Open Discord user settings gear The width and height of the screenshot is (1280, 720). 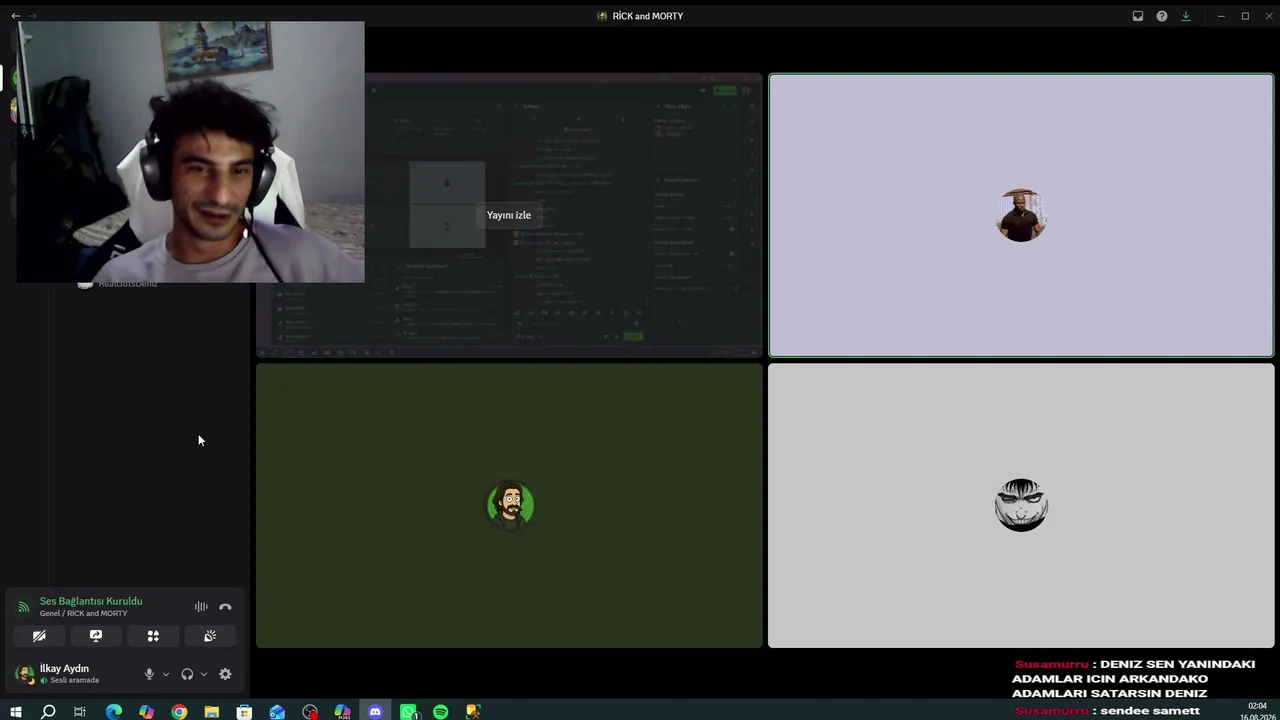[225, 674]
